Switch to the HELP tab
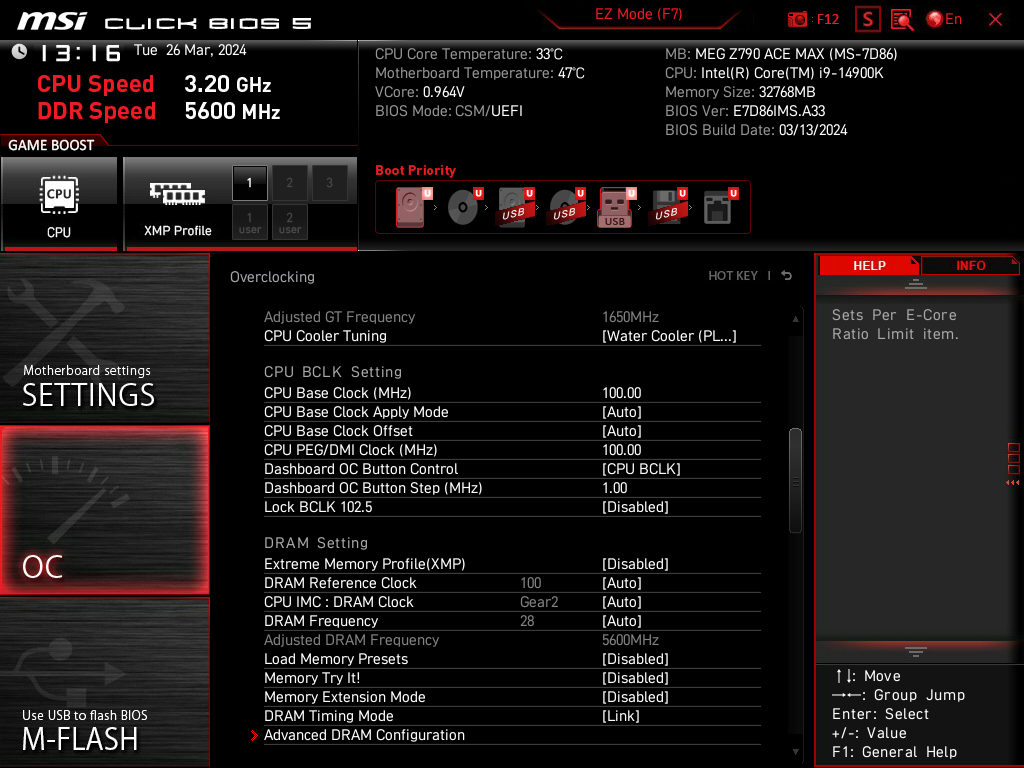 coord(869,266)
